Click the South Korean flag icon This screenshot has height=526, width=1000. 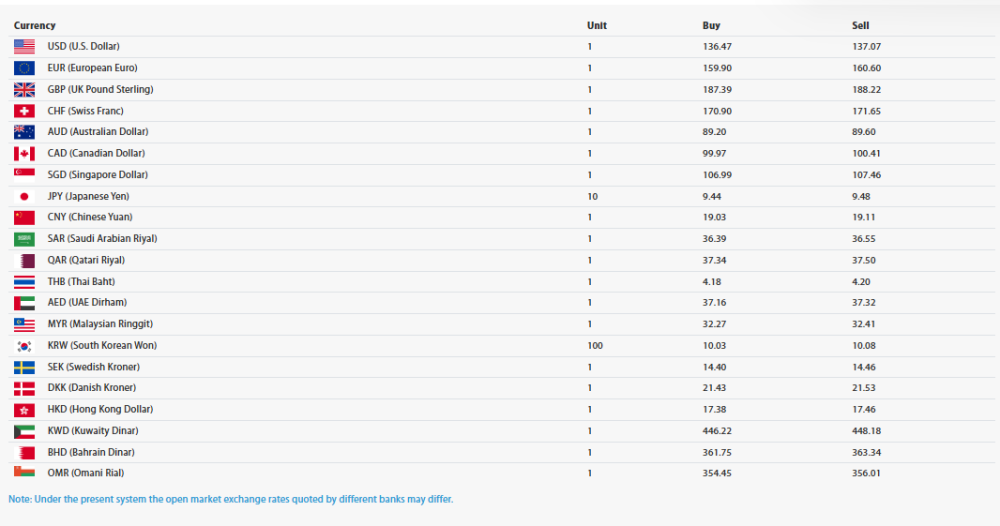coord(24,346)
